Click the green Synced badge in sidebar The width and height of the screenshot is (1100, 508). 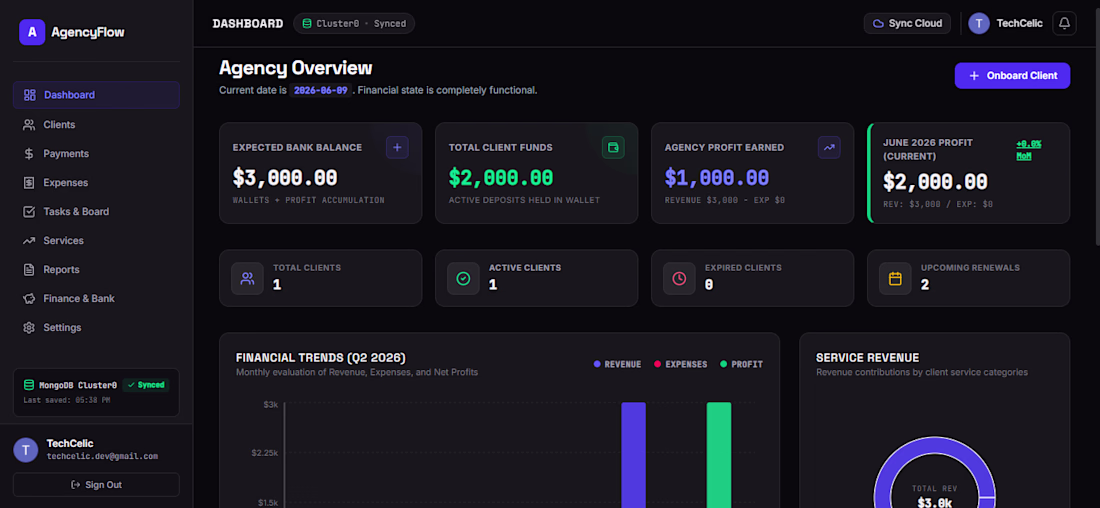(146, 385)
